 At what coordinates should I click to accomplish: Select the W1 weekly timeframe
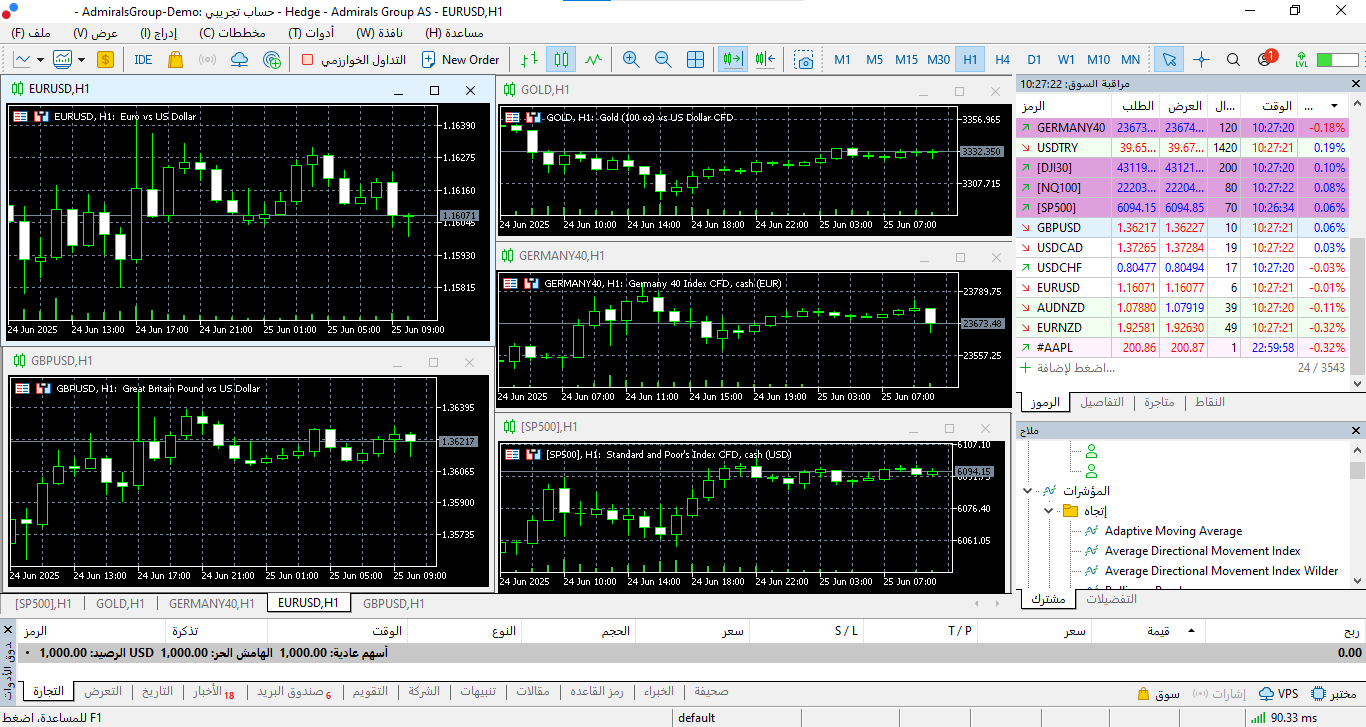coord(1066,60)
